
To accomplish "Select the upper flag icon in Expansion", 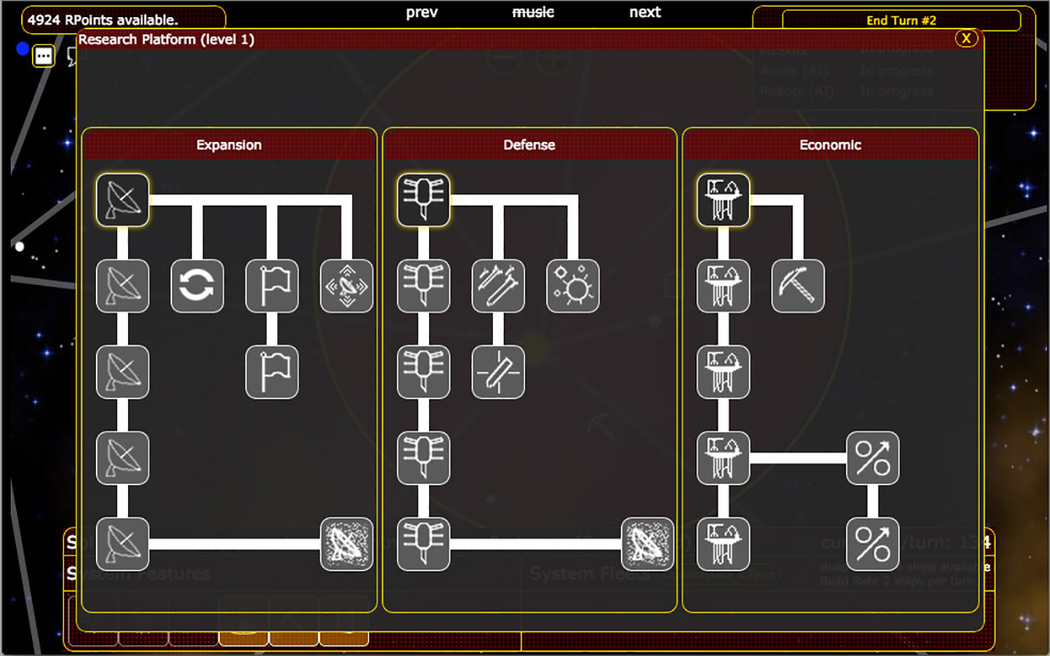I will (x=272, y=286).
